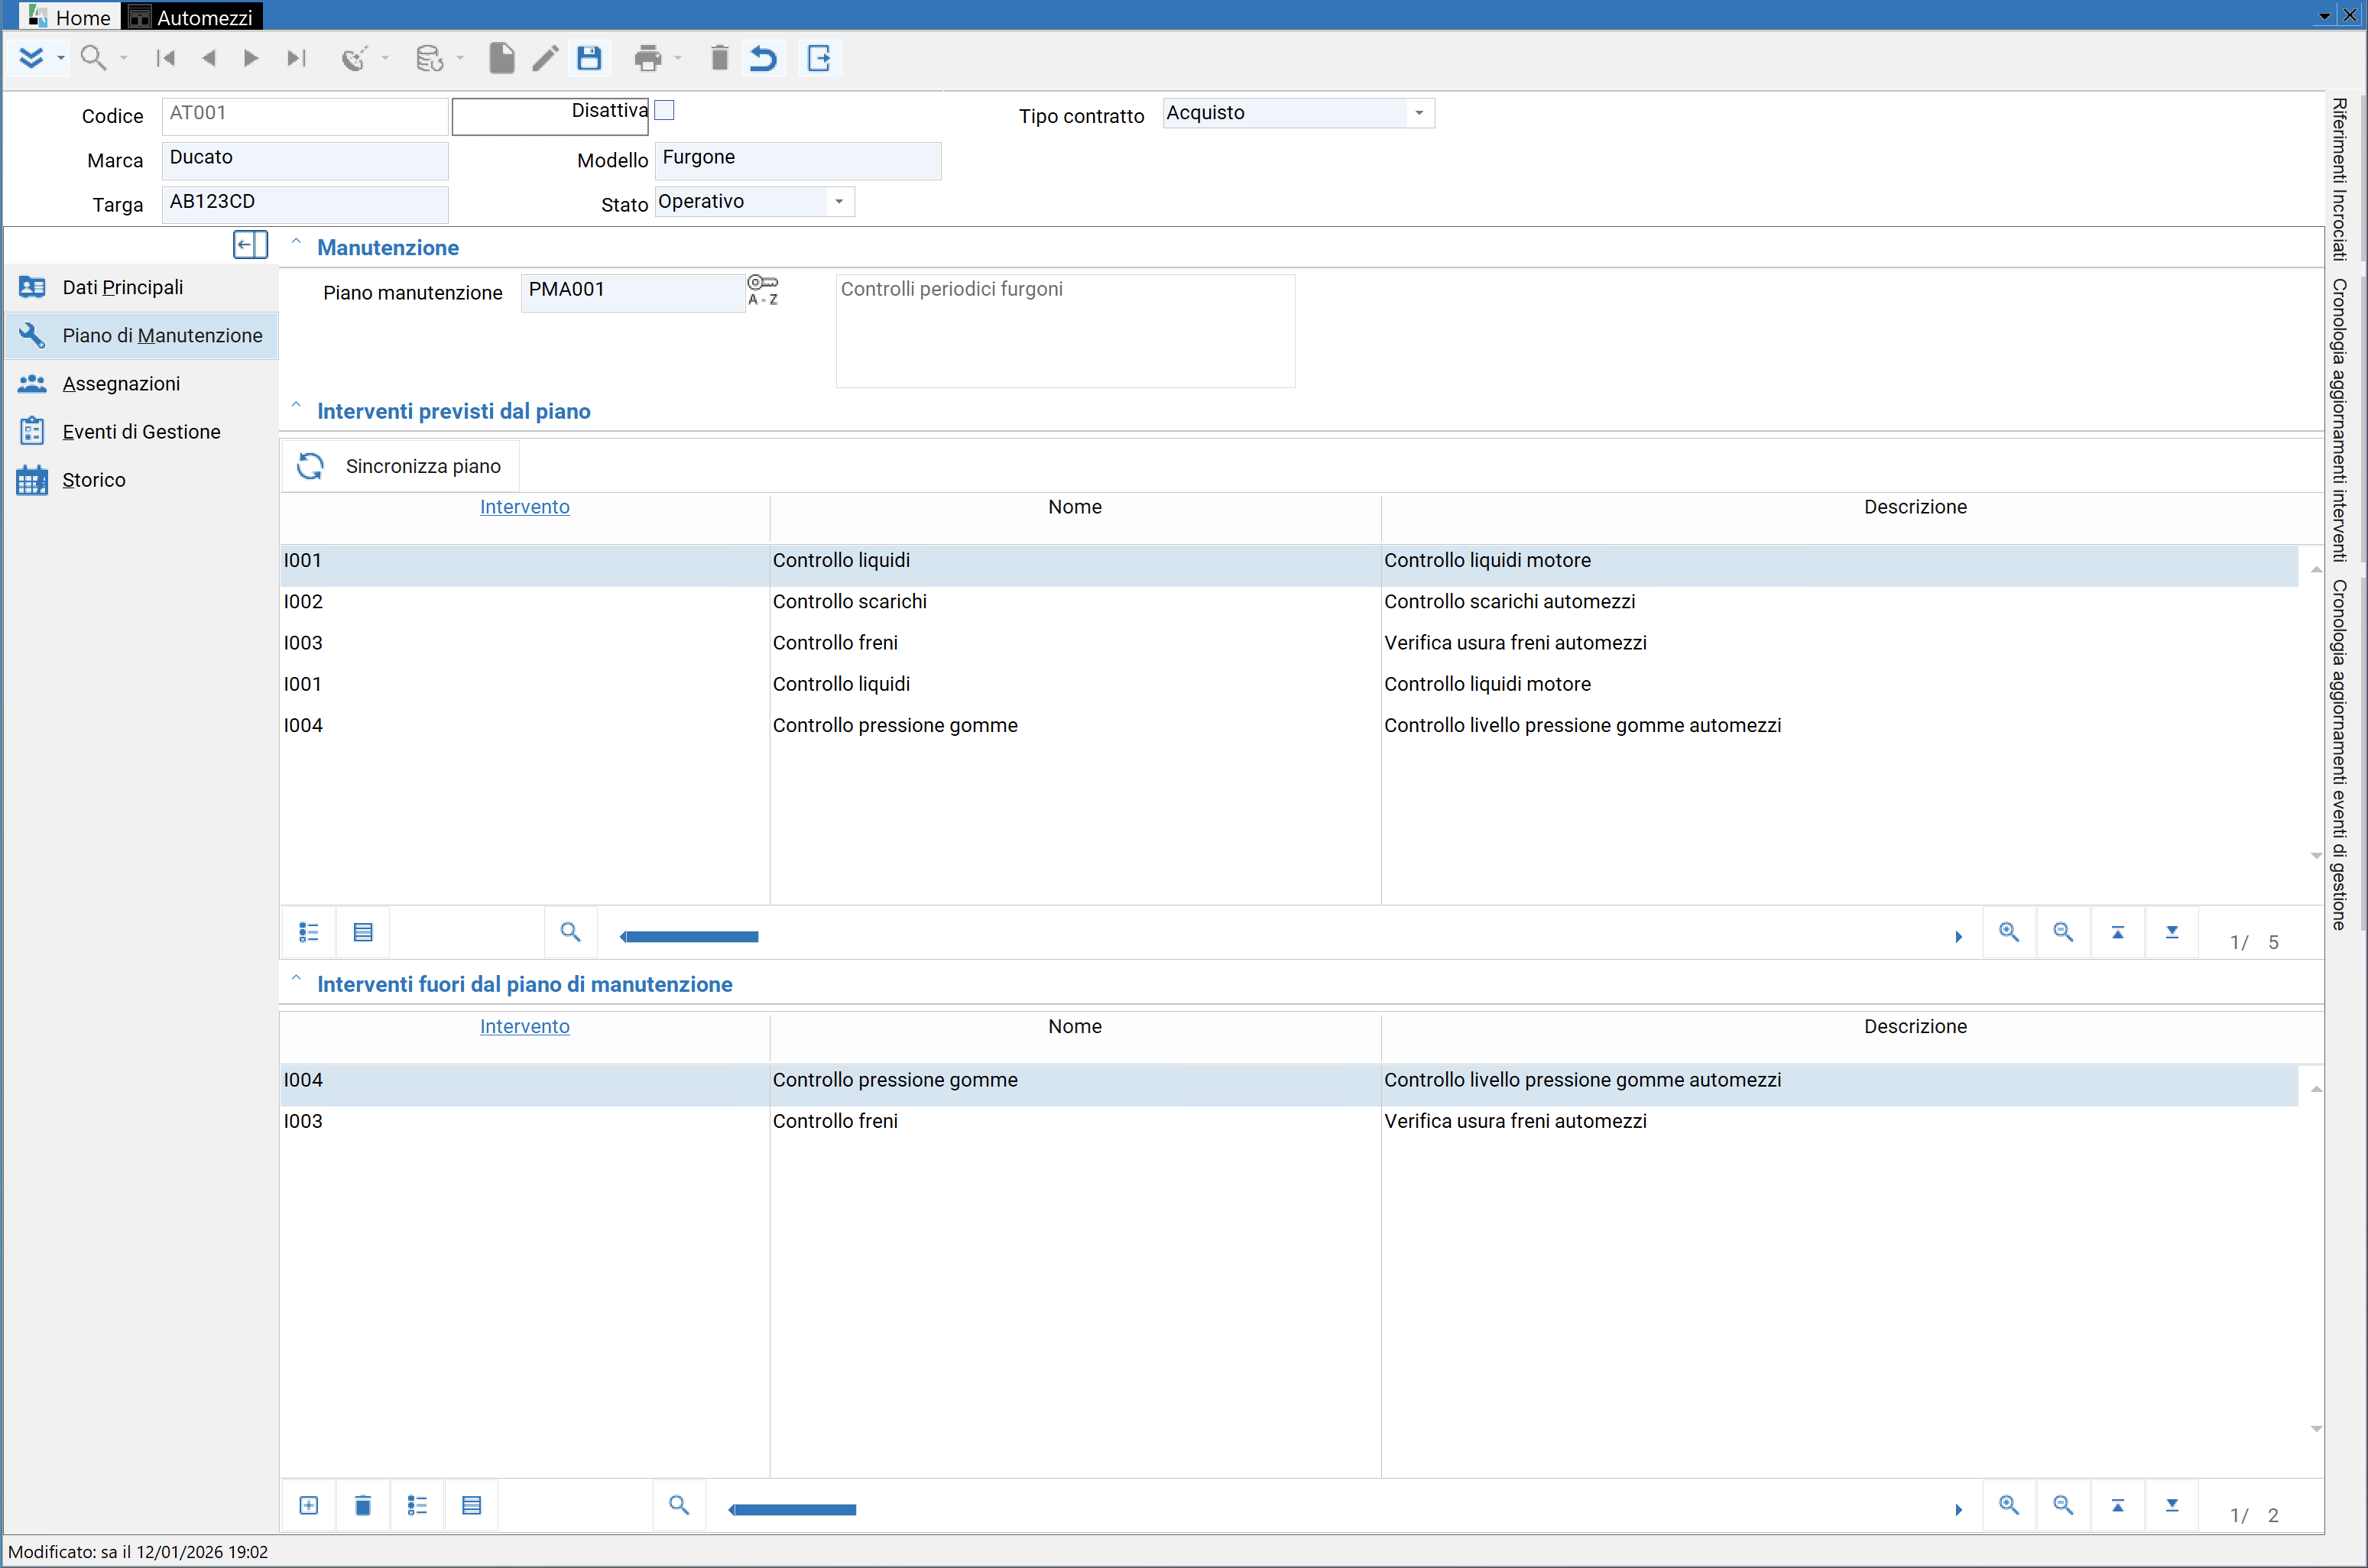This screenshot has width=2368, height=1568.
Task: Click Intervento column link in Interventi previsti grid
Action: (x=524, y=507)
